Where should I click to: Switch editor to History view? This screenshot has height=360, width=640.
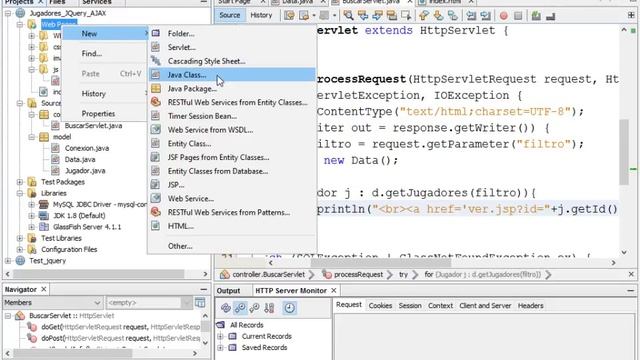(x=261, y=15)
